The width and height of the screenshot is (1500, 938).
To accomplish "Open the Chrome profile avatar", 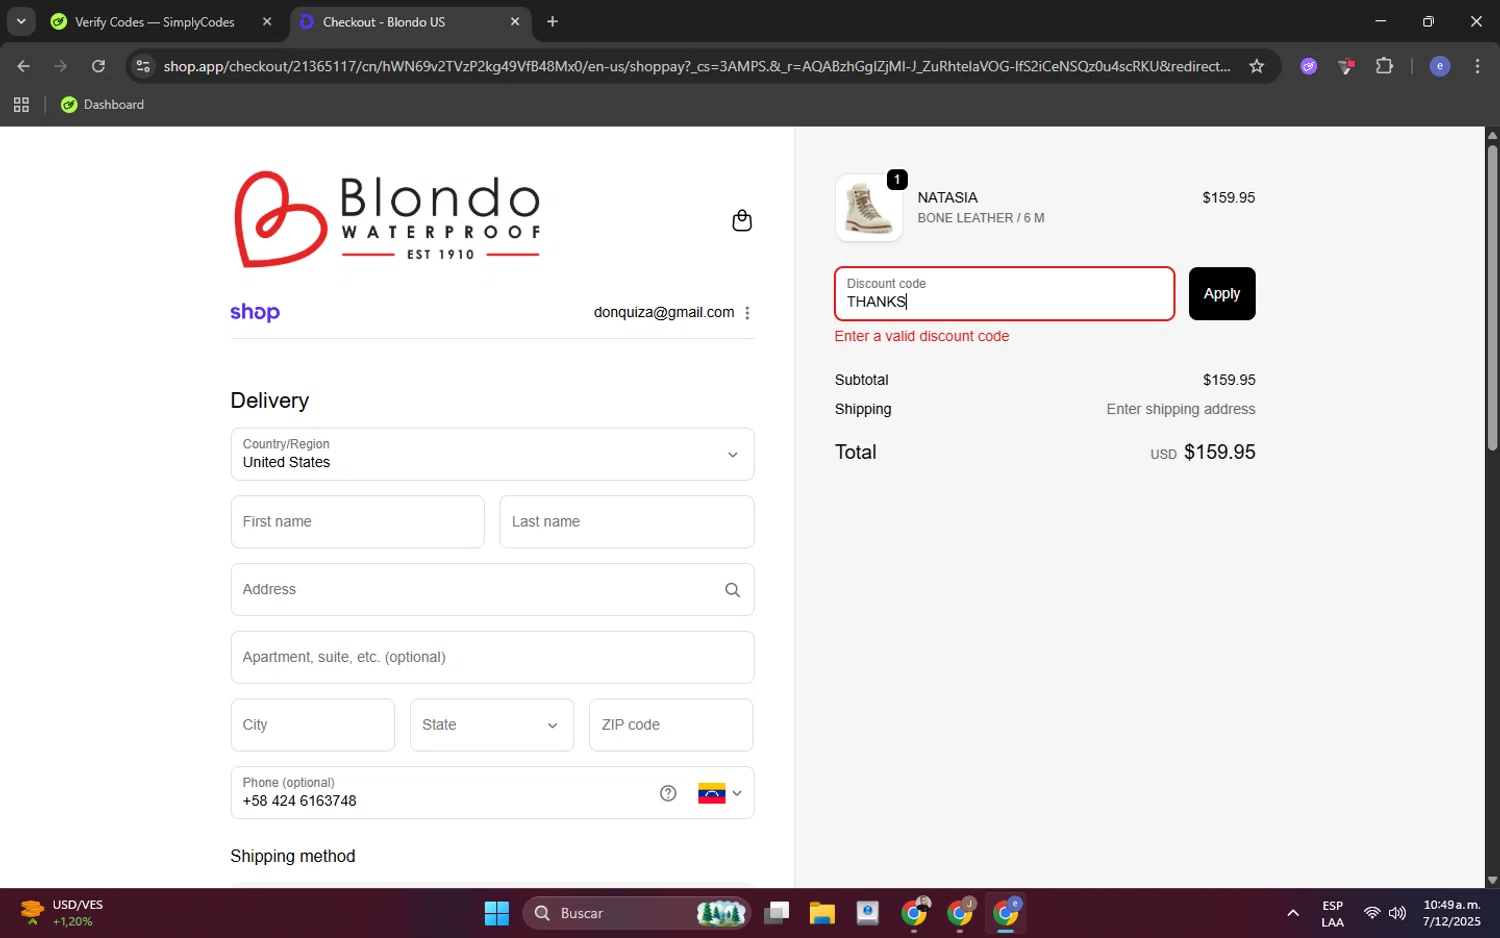I will pyautogui.click(x=1440, y=66).
